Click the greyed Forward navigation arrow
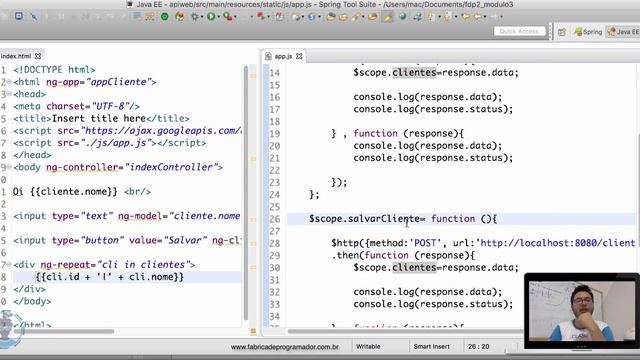The height and width of the screenshot is (360, 640). [494, 17]
